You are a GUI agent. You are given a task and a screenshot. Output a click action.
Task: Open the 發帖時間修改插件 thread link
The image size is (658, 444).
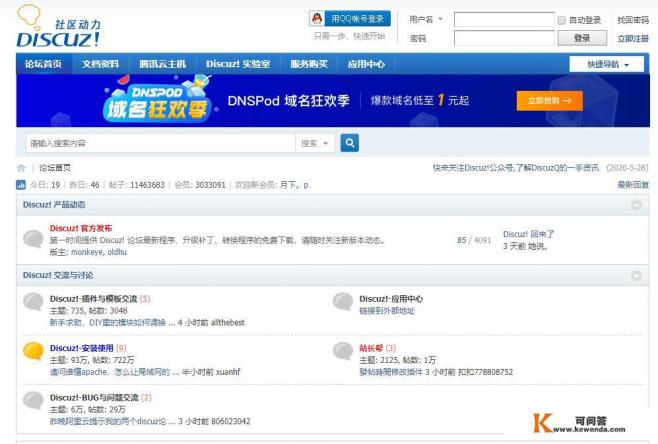(x=391, y=372)
